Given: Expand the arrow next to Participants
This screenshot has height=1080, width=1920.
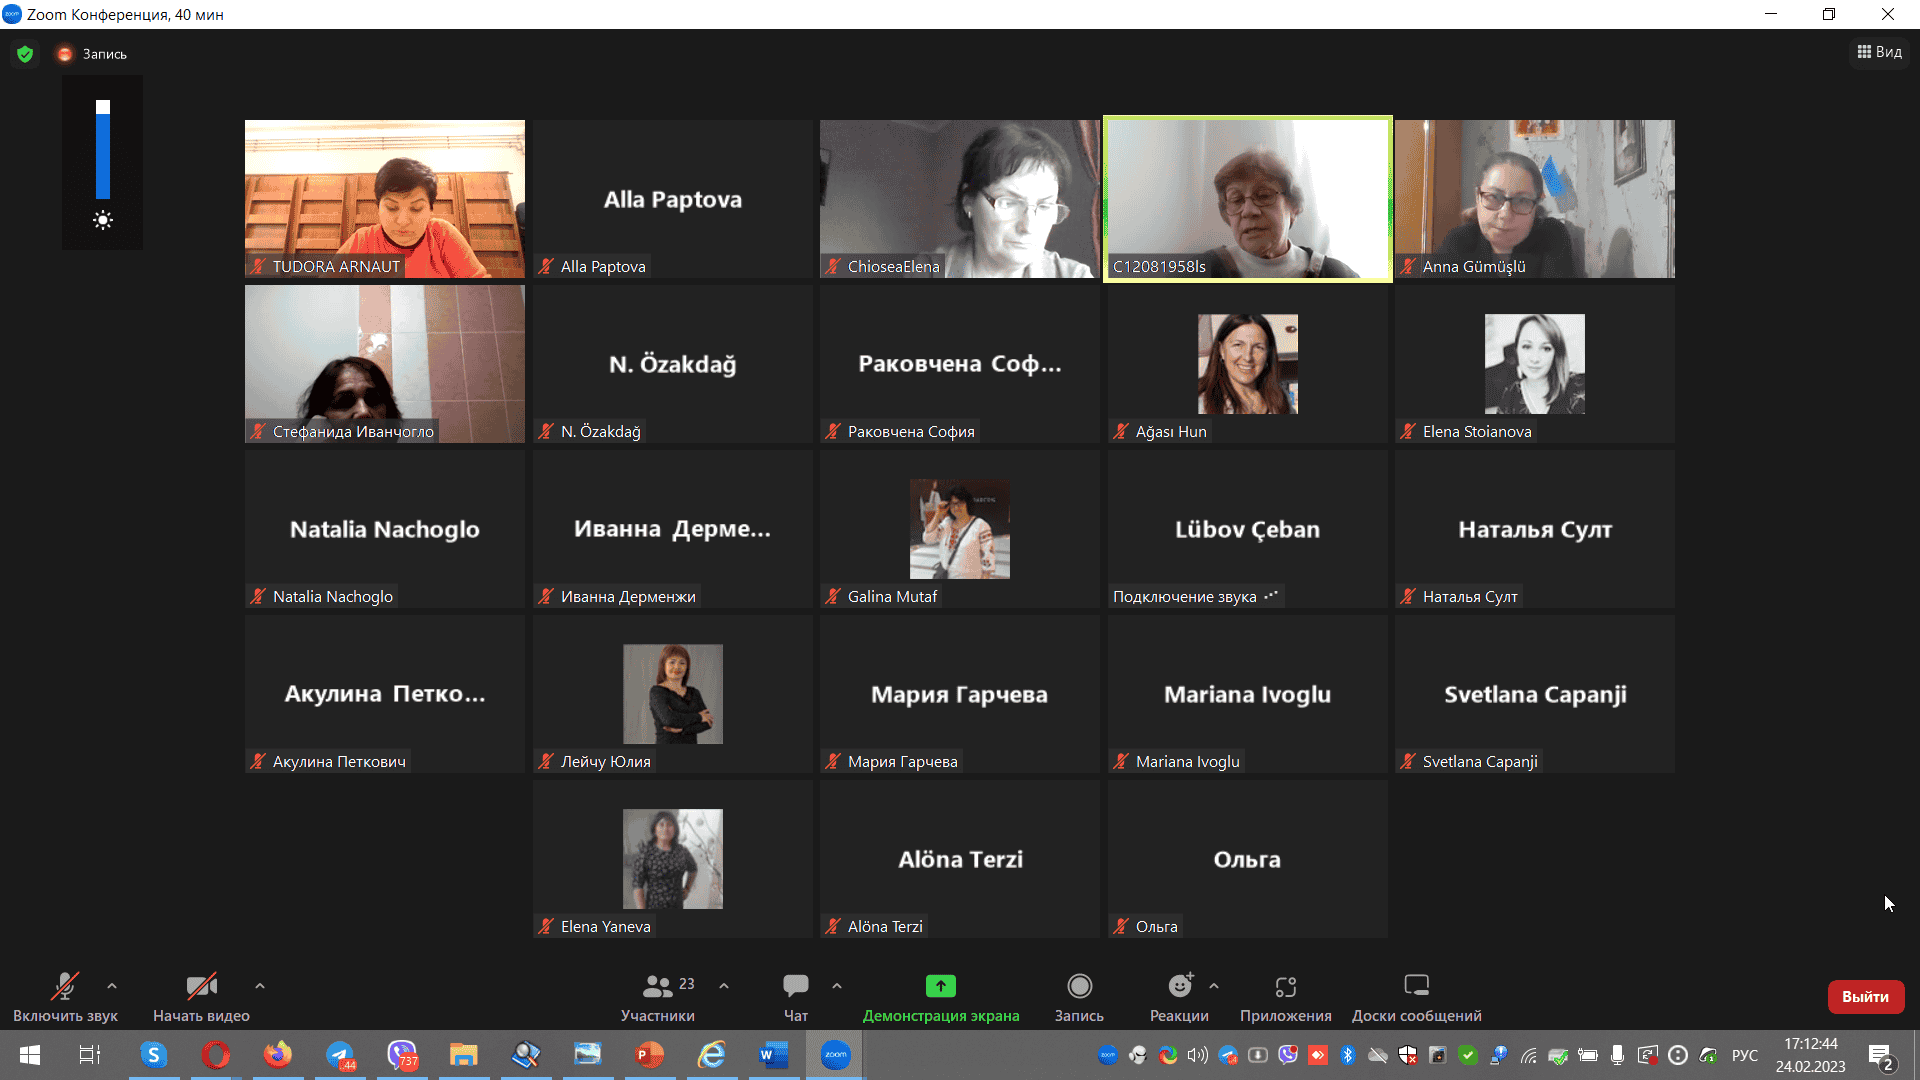Looking at the screenshot, I should click(x=724, y=986).
